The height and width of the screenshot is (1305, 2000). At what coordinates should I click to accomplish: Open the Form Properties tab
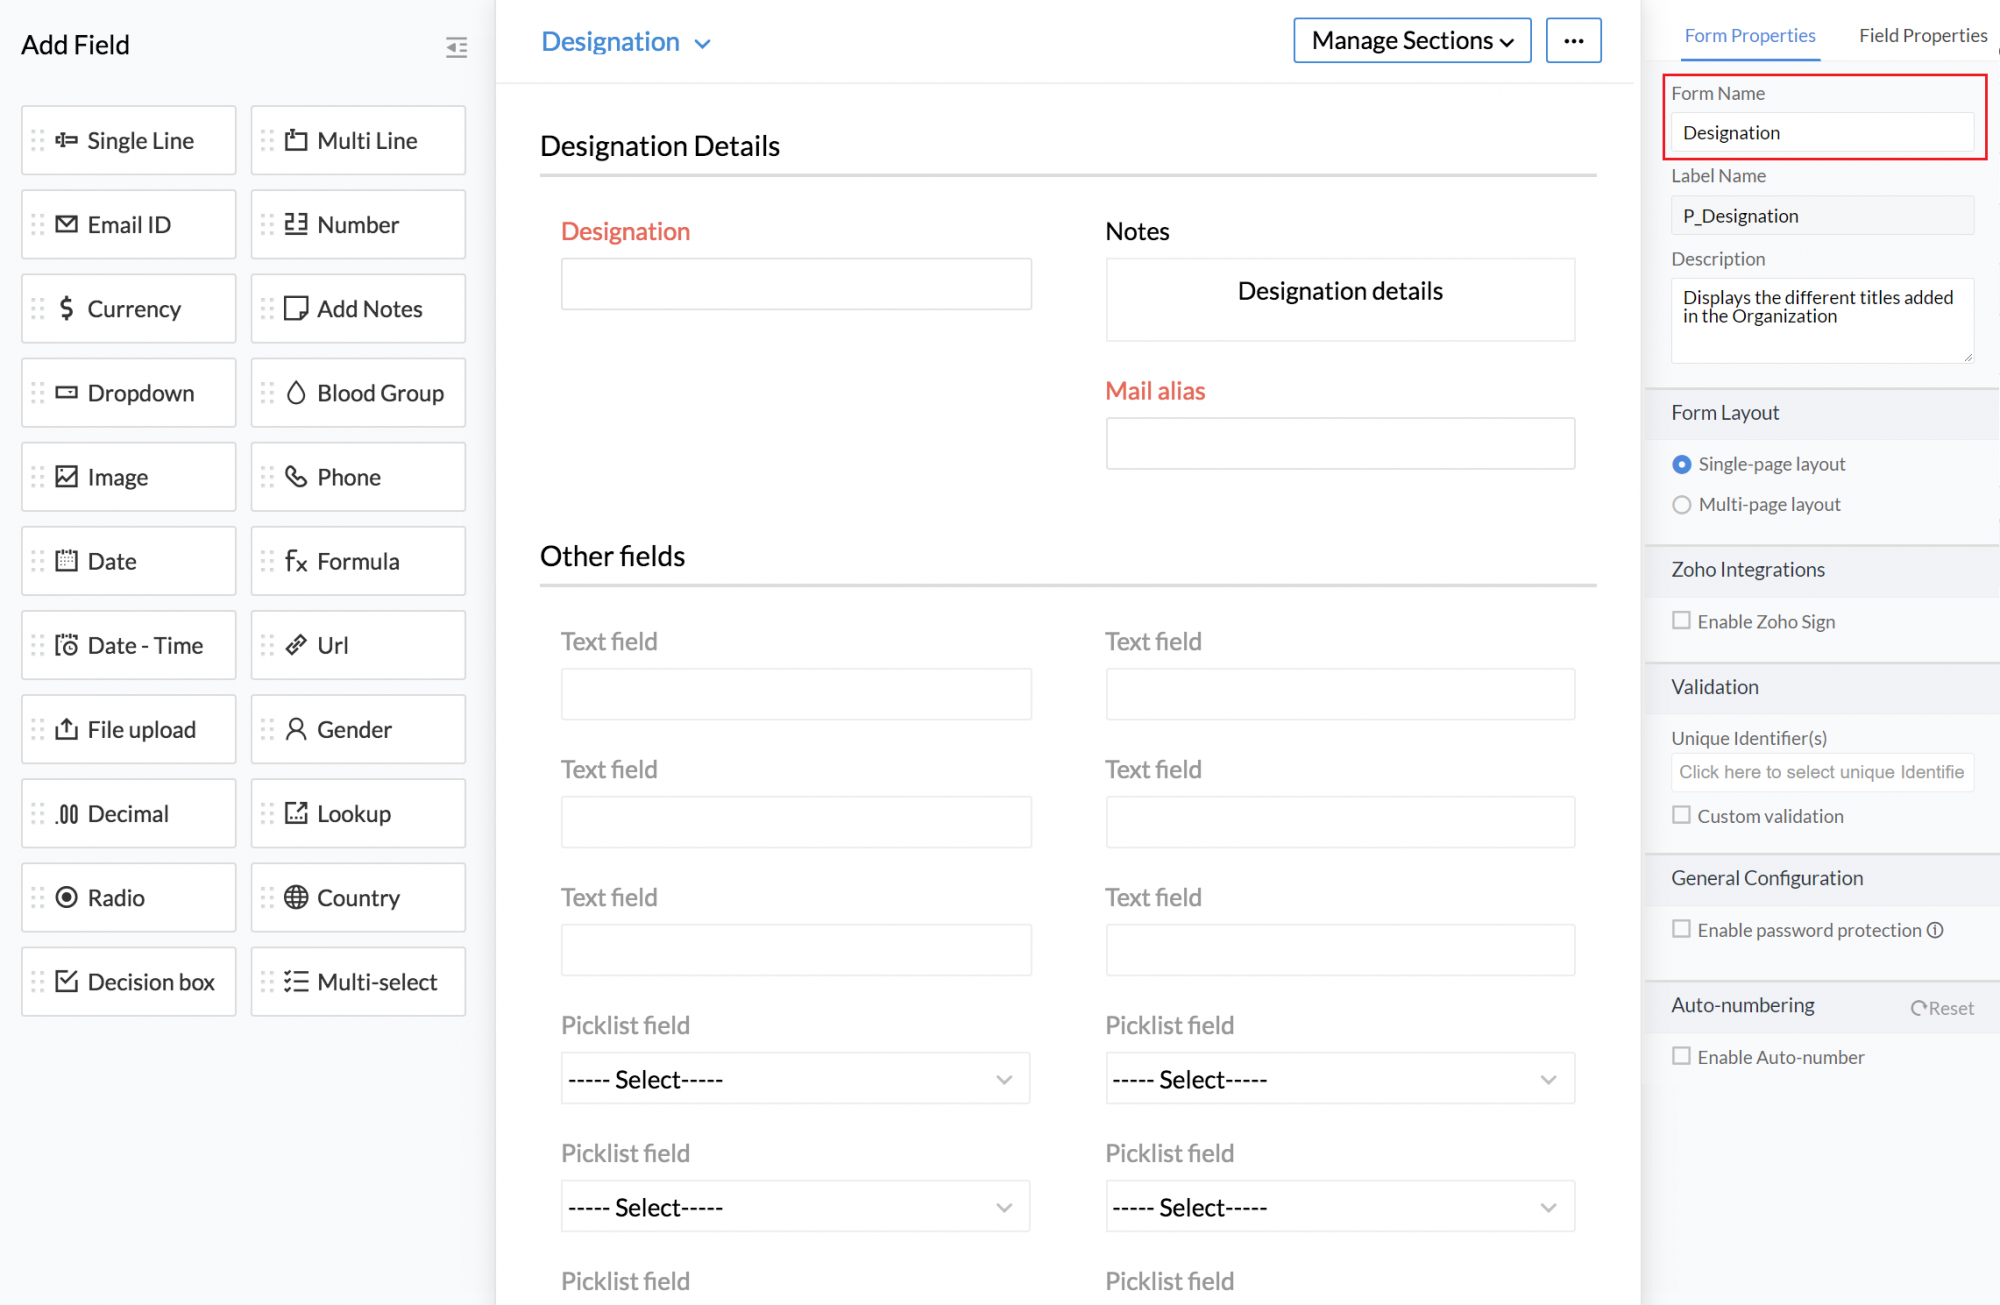point(1750,35)
